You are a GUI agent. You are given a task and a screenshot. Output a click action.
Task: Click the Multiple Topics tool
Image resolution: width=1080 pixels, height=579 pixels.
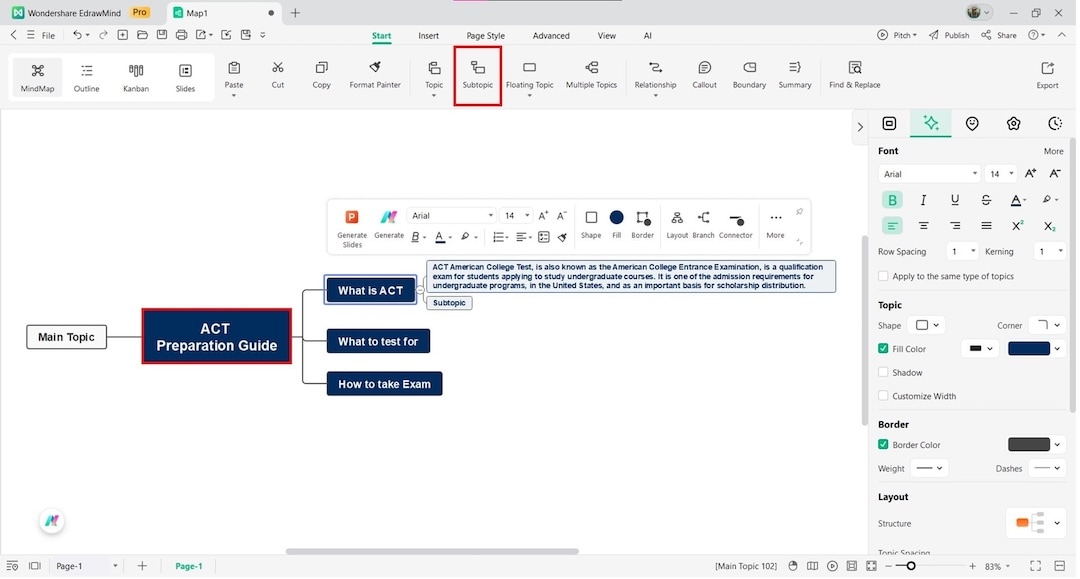click(591, 74)
